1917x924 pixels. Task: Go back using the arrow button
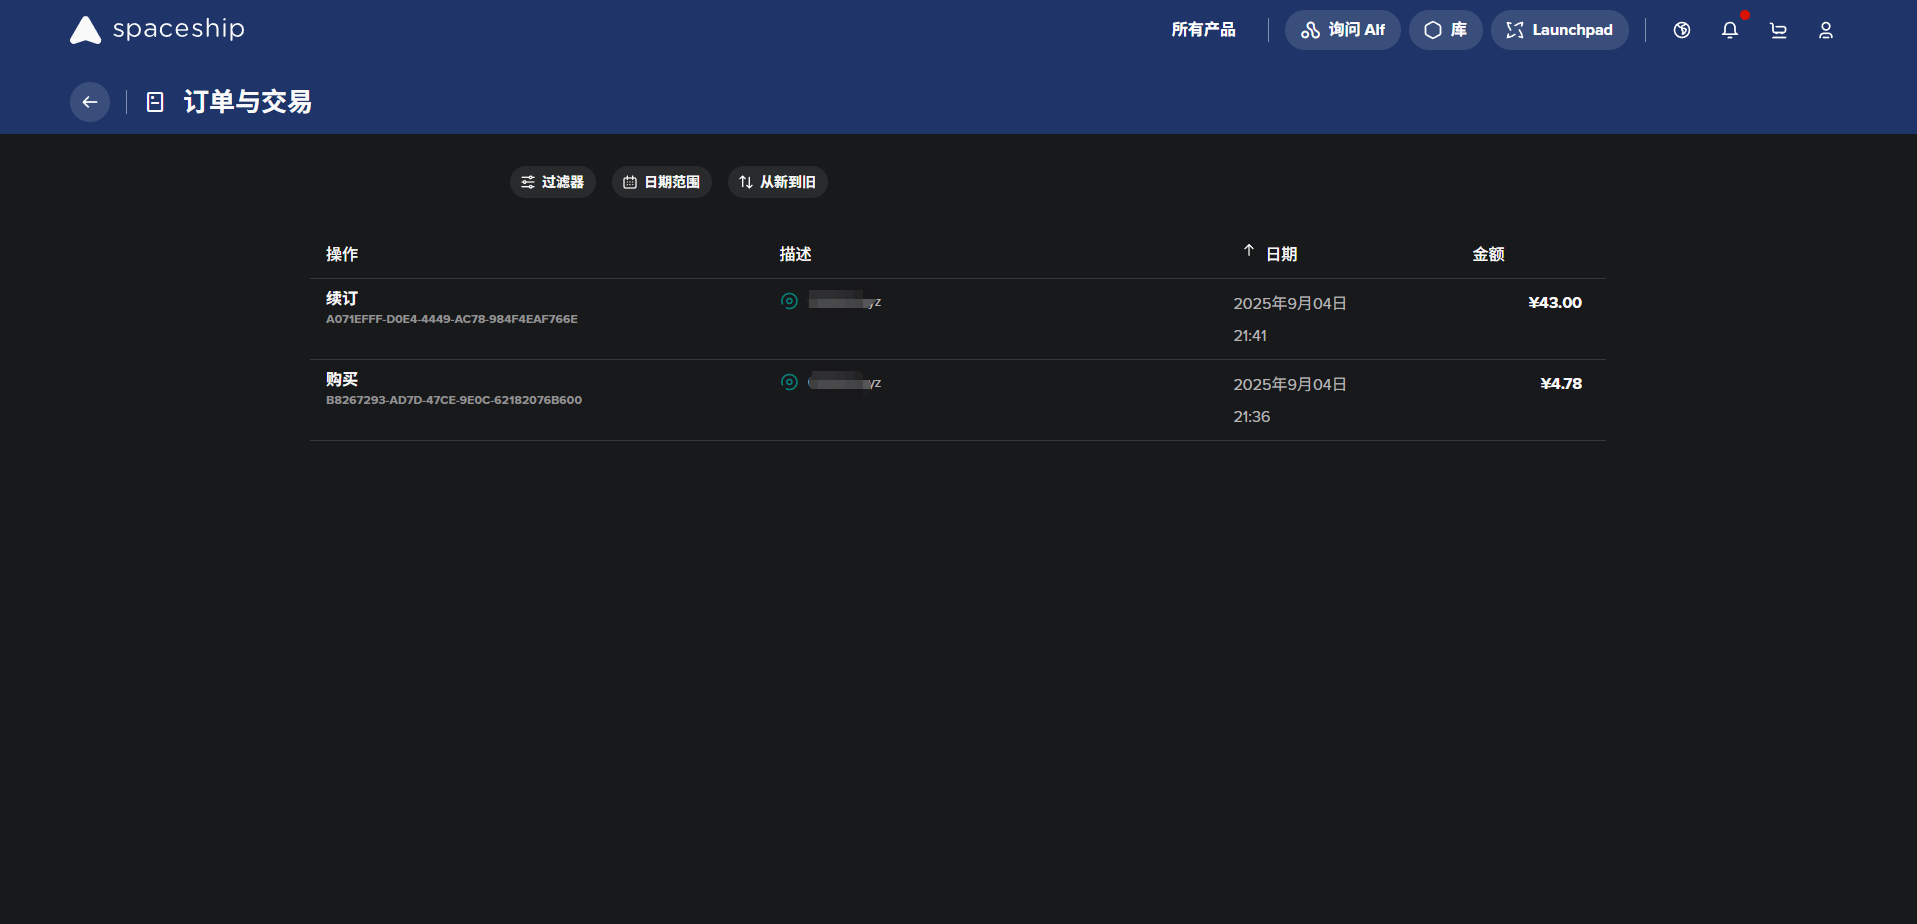coord(90,102)
